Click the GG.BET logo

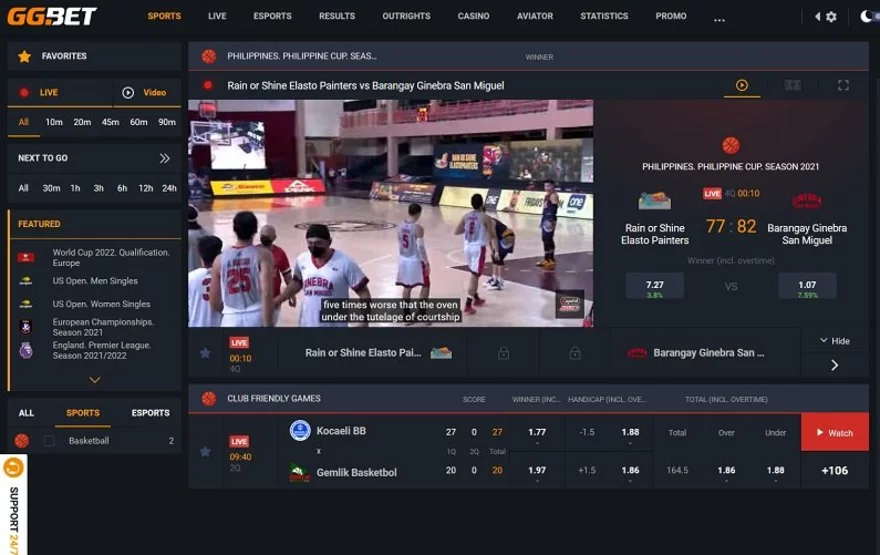coord(53,17)
